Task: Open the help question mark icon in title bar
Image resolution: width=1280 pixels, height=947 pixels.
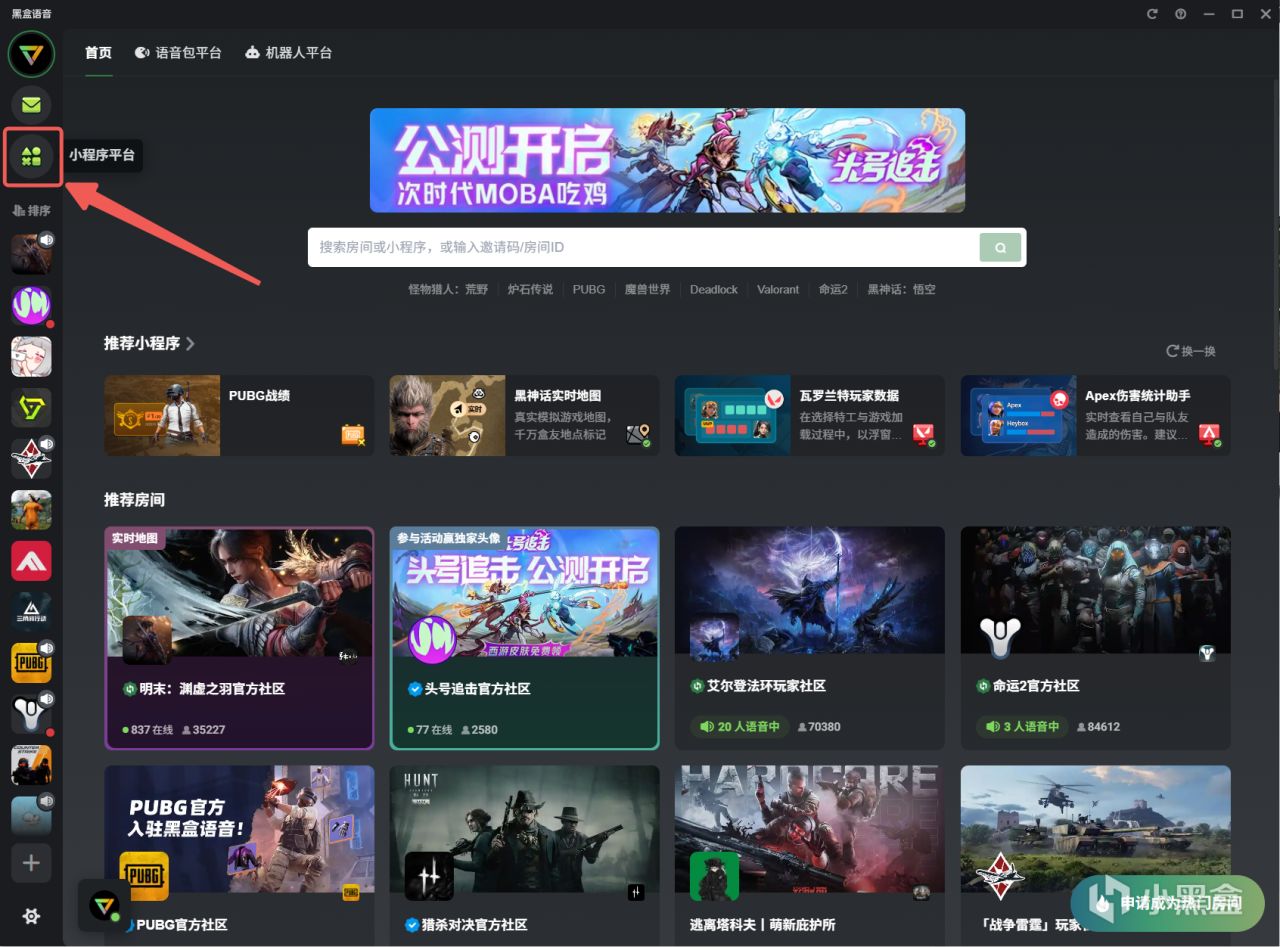Action: [1181, 14]
